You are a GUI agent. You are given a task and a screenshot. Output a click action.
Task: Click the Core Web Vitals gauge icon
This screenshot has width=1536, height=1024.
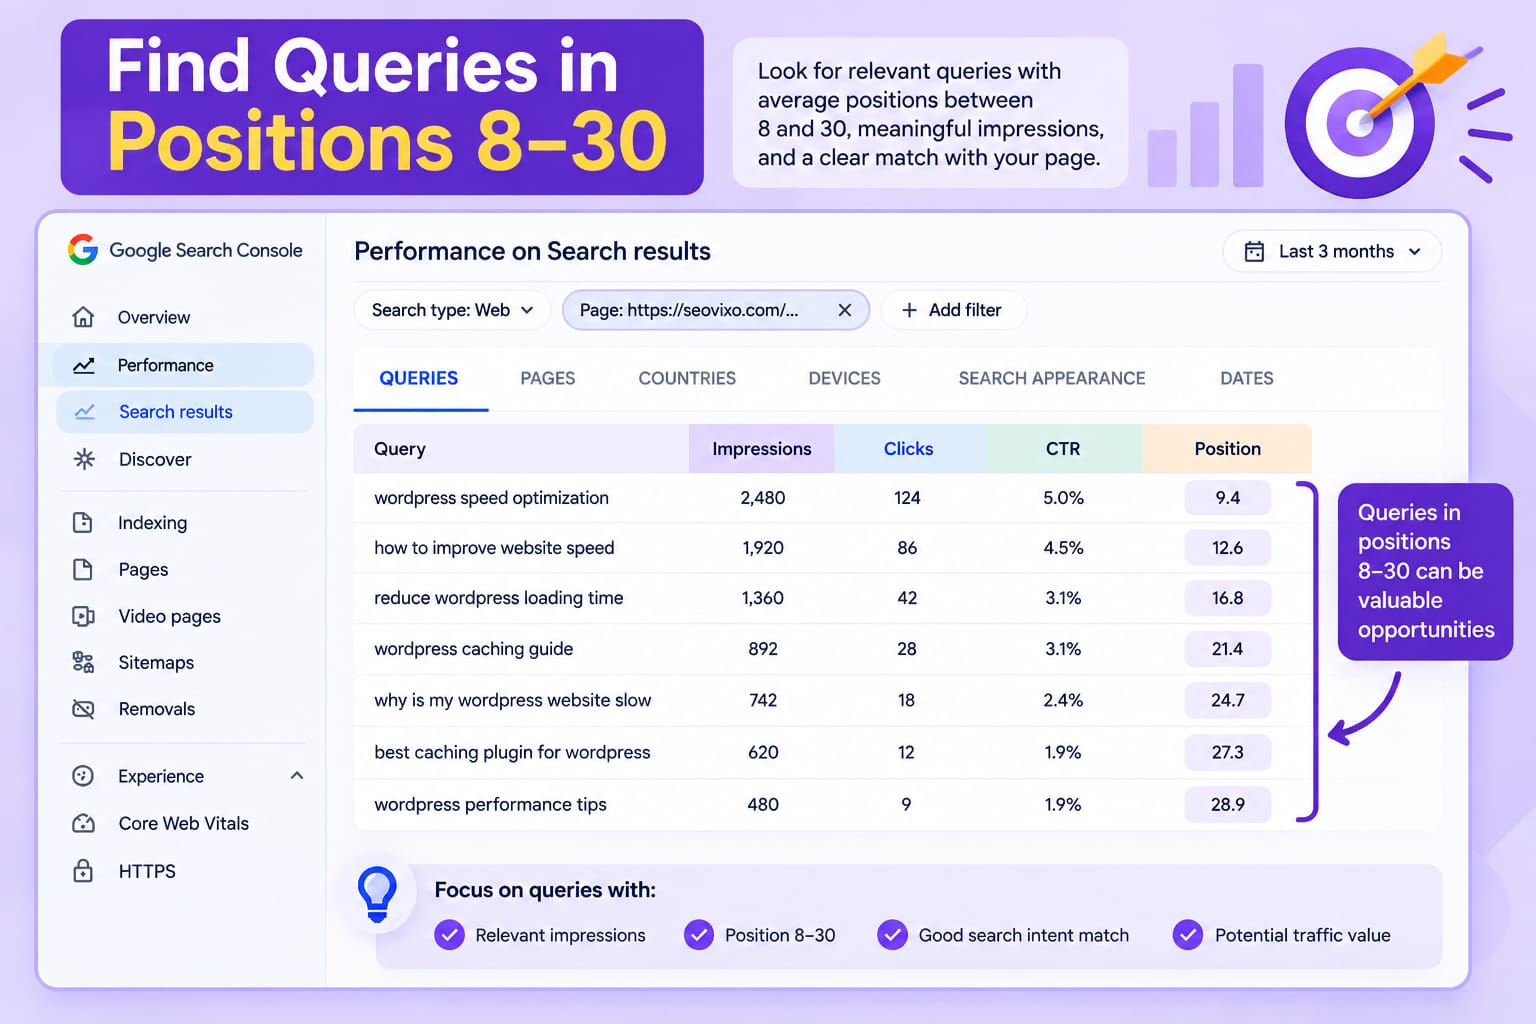pyautogui.click(x=83, y=823)
